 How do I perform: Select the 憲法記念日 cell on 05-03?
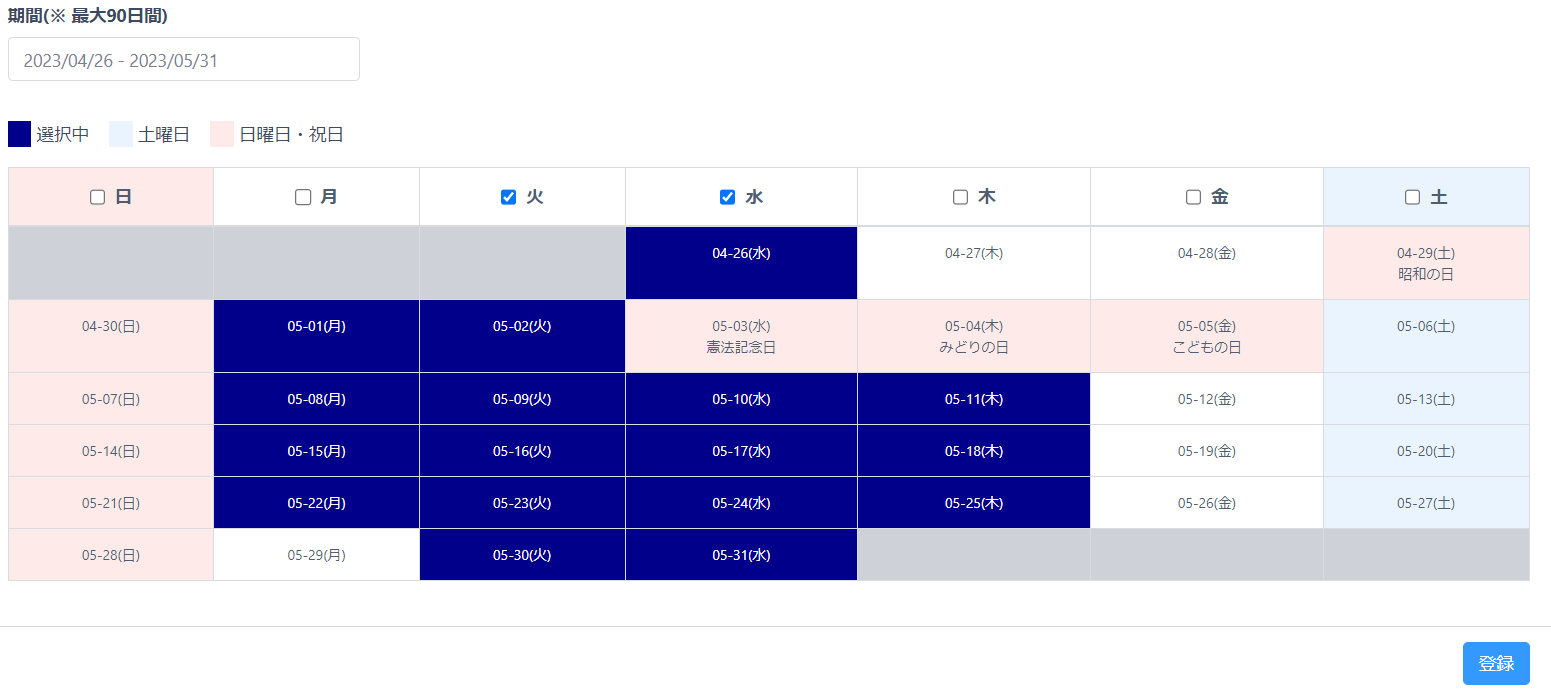[x=741, y=336]
